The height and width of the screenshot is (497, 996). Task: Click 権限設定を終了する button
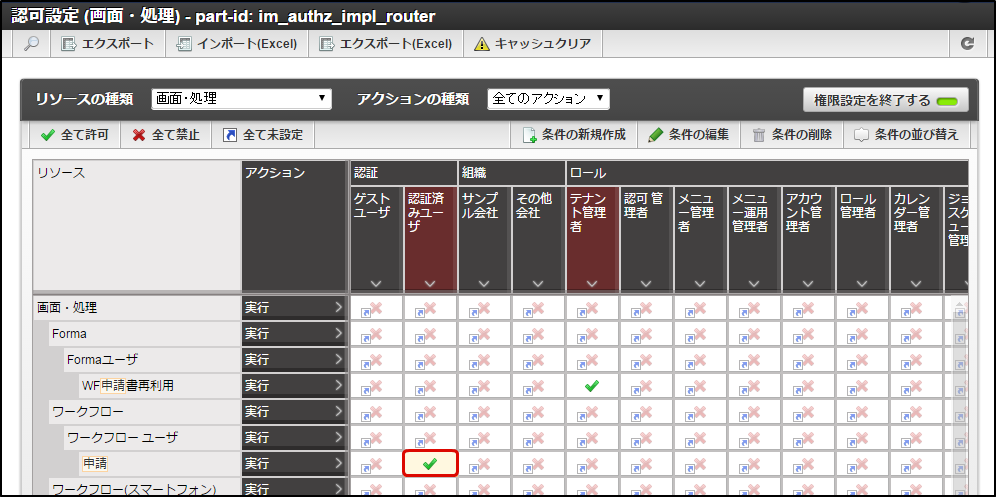tap(885, 100)
